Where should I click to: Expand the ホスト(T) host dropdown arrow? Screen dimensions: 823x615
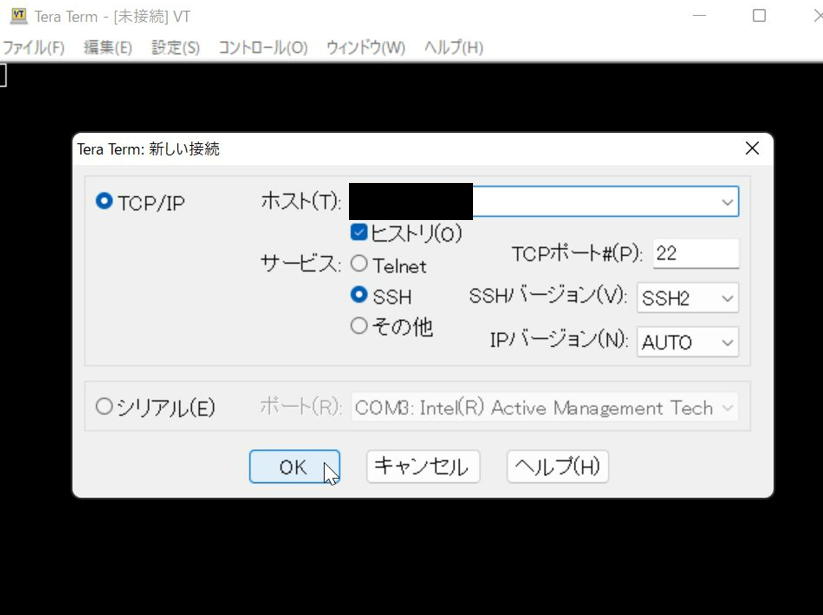point(727,202)
